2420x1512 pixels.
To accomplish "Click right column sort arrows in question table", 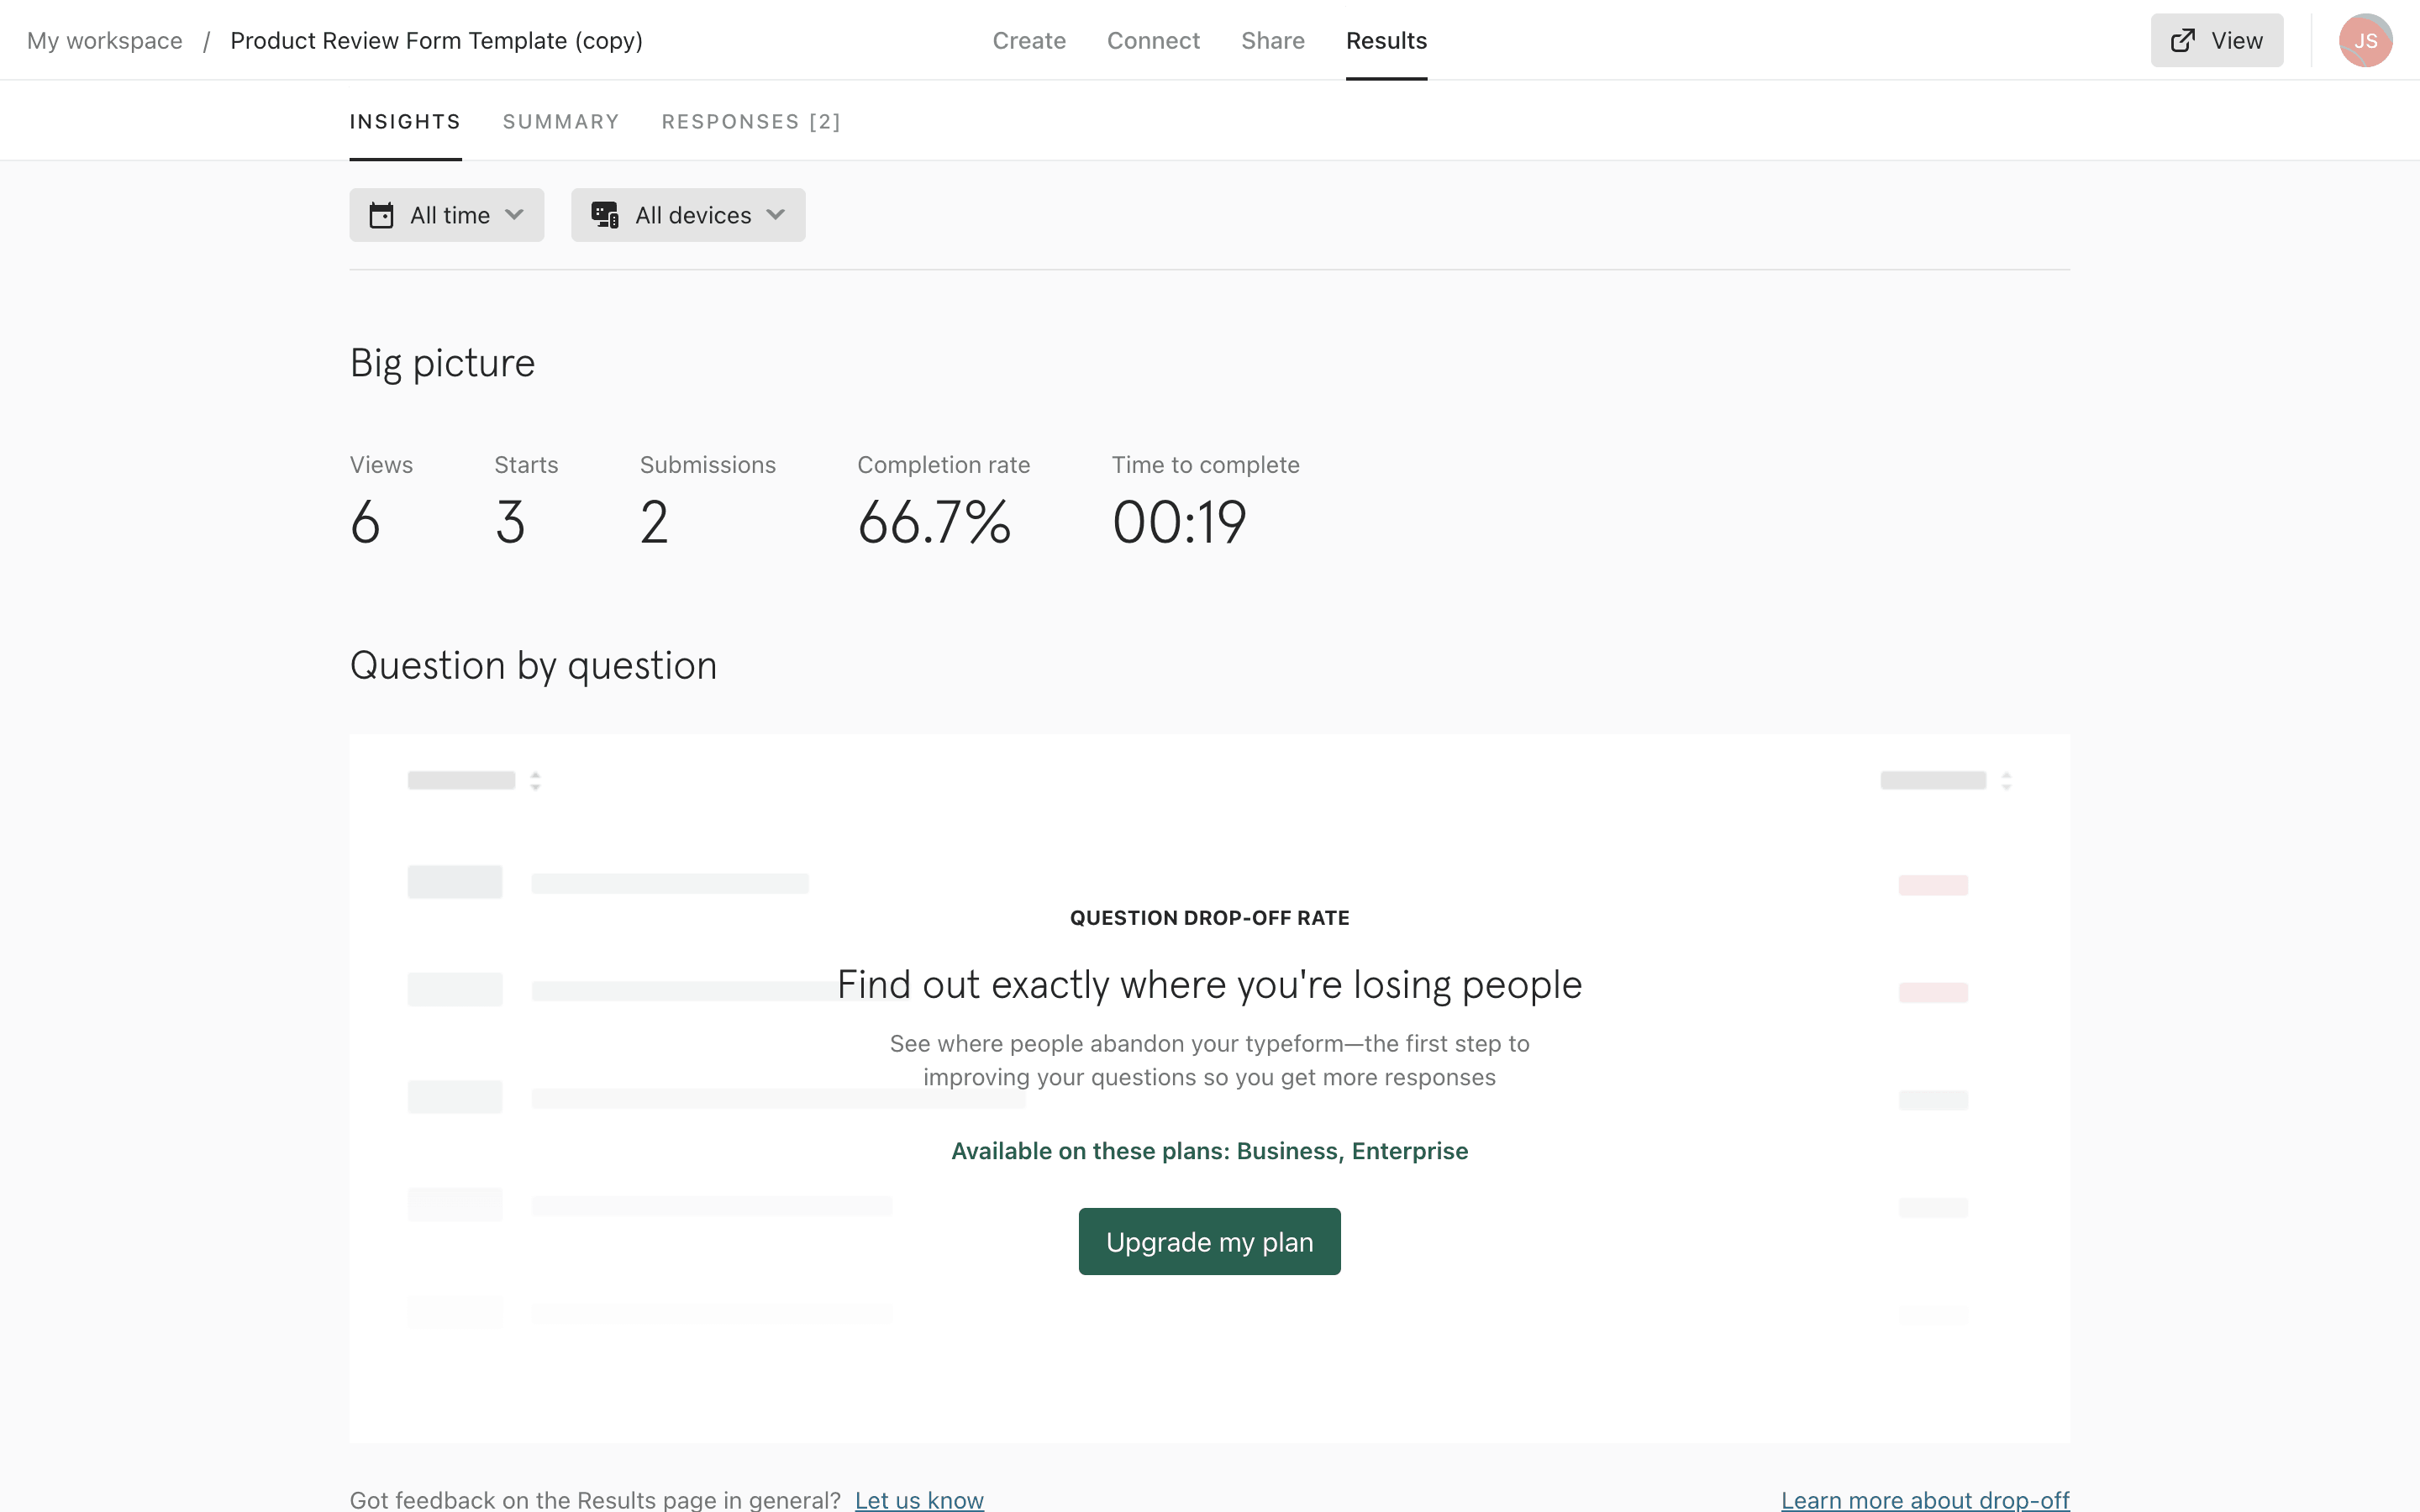I will [x=2006, y=781].
